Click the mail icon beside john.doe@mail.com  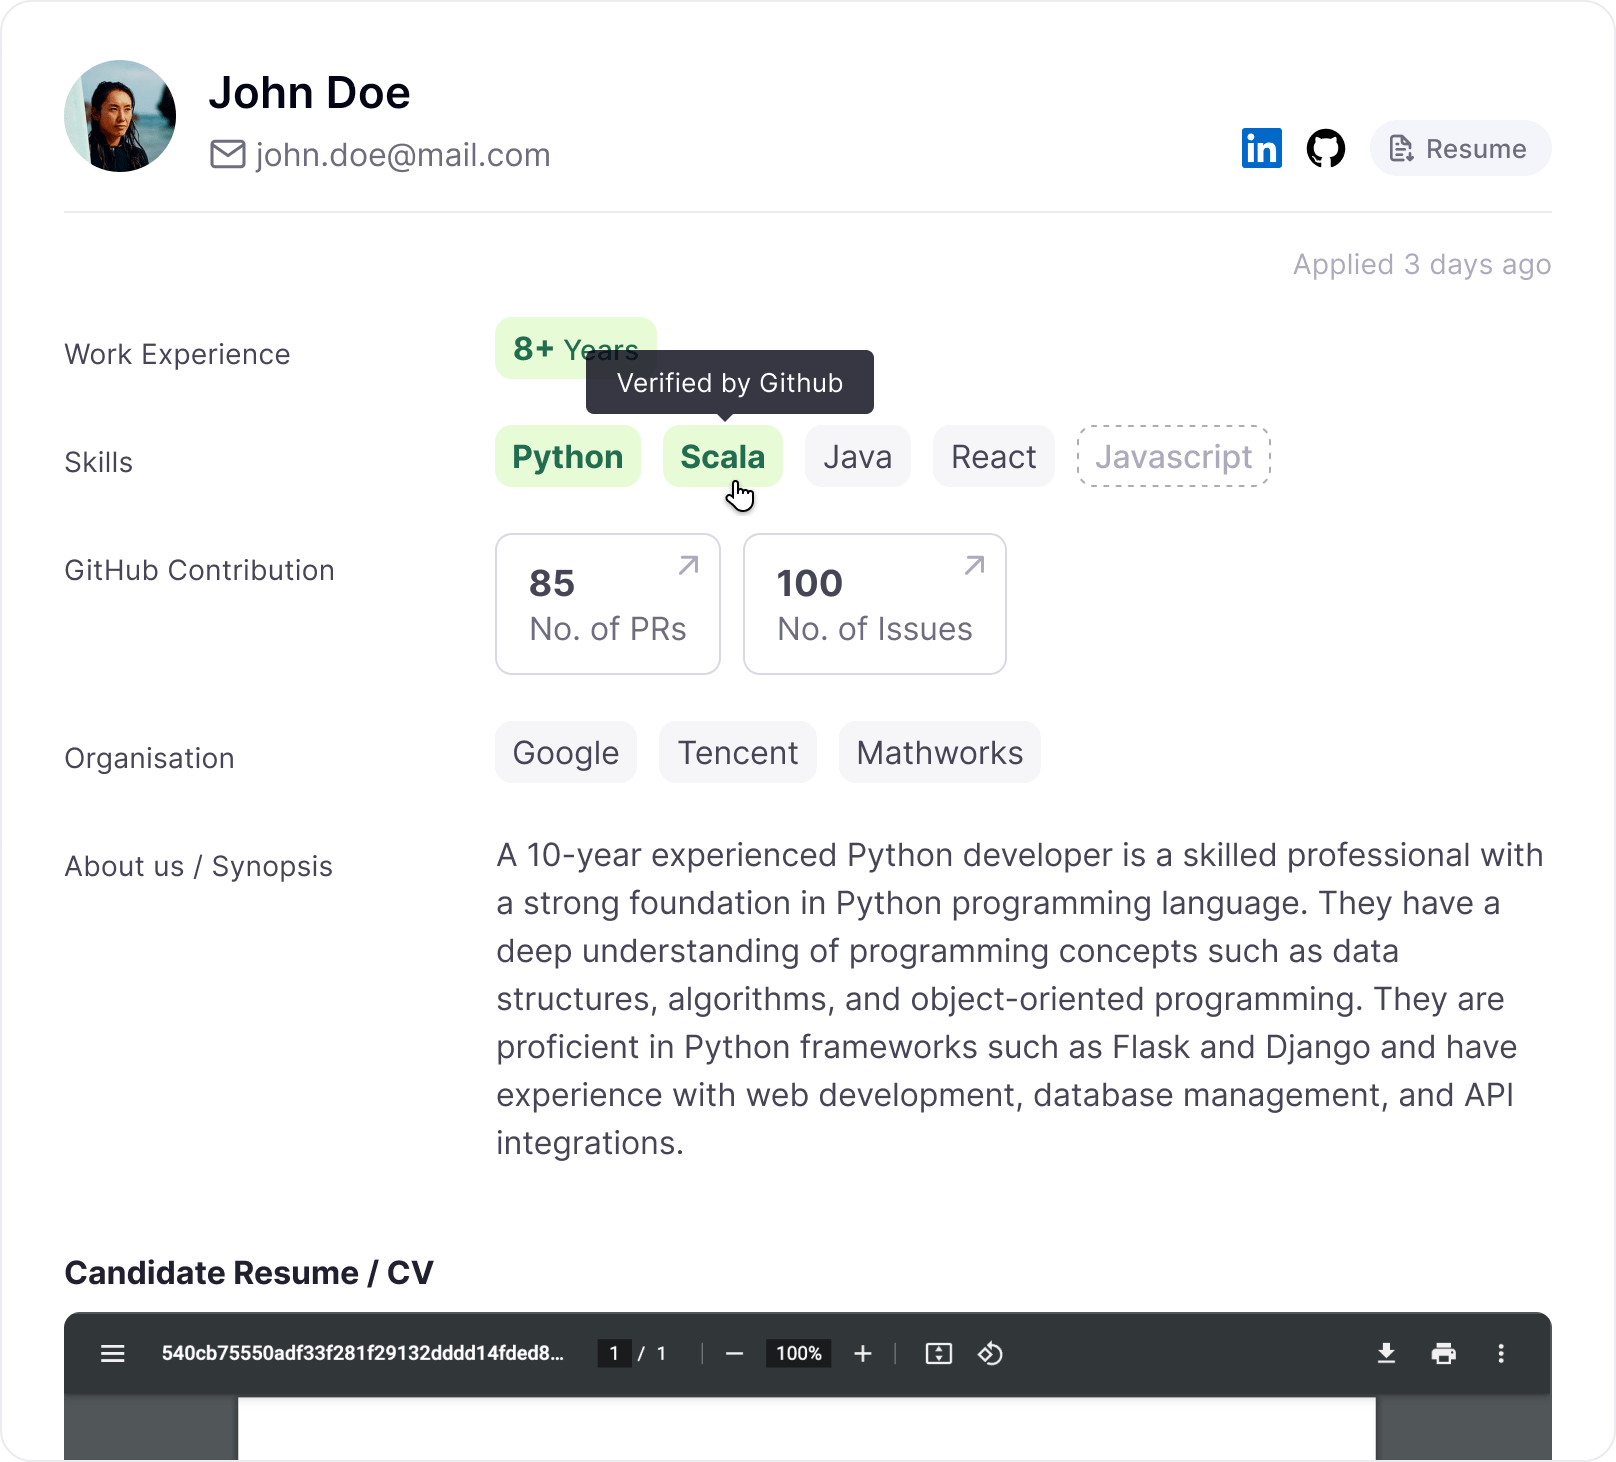pyautogui.click(x=228, y=154)
